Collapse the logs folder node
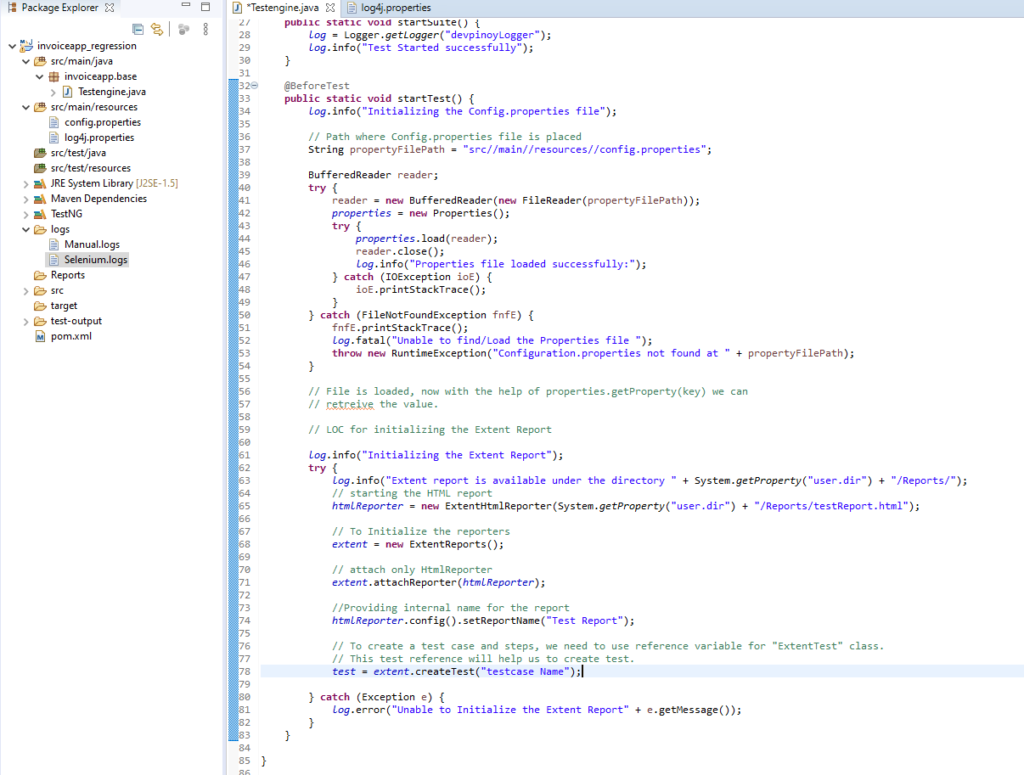 tap(26, 229)
